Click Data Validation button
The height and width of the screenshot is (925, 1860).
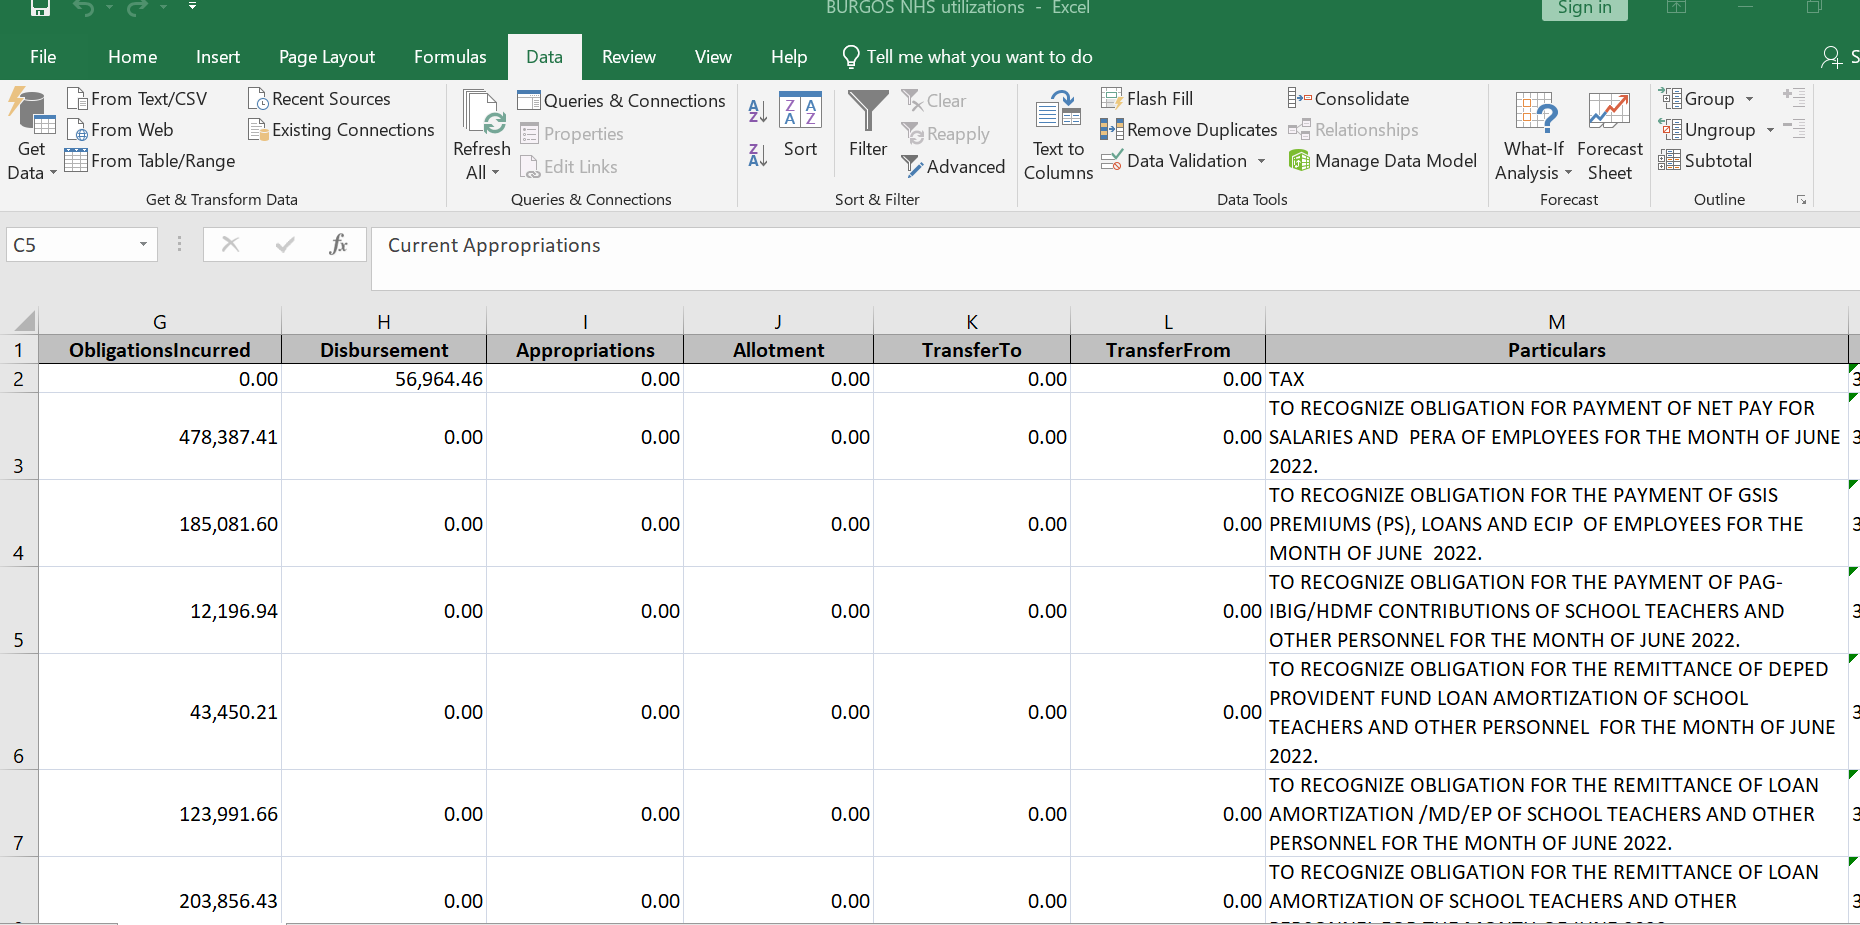(x=1174, y=161)
